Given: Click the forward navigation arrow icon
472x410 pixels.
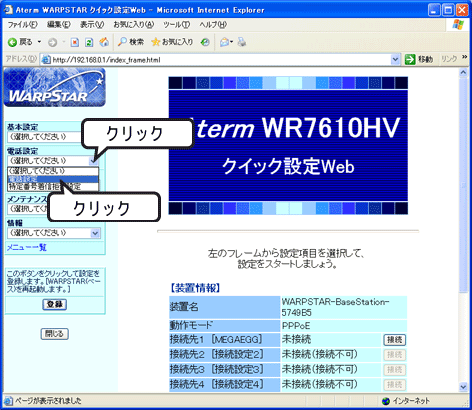Looking at the screenshot, I should (x=52, y=42).
